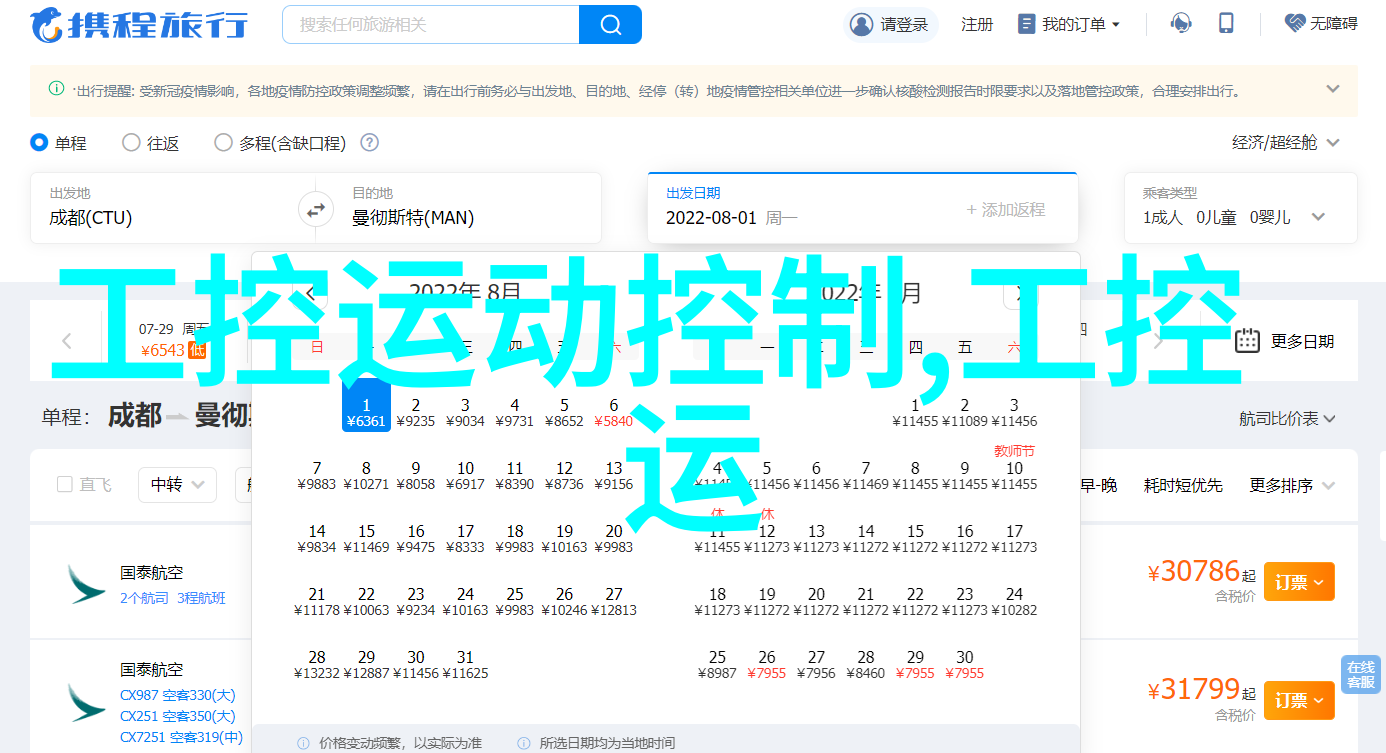1386x753 pixels.
Task: Expand the 经济/超值舱 cabin dropdown
Action: [1285, 143]
